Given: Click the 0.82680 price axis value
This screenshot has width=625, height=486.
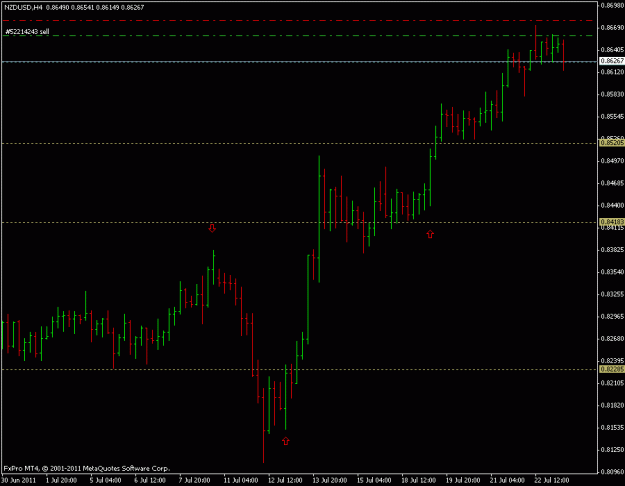Looking at the screenshot, I should point(612,338).
